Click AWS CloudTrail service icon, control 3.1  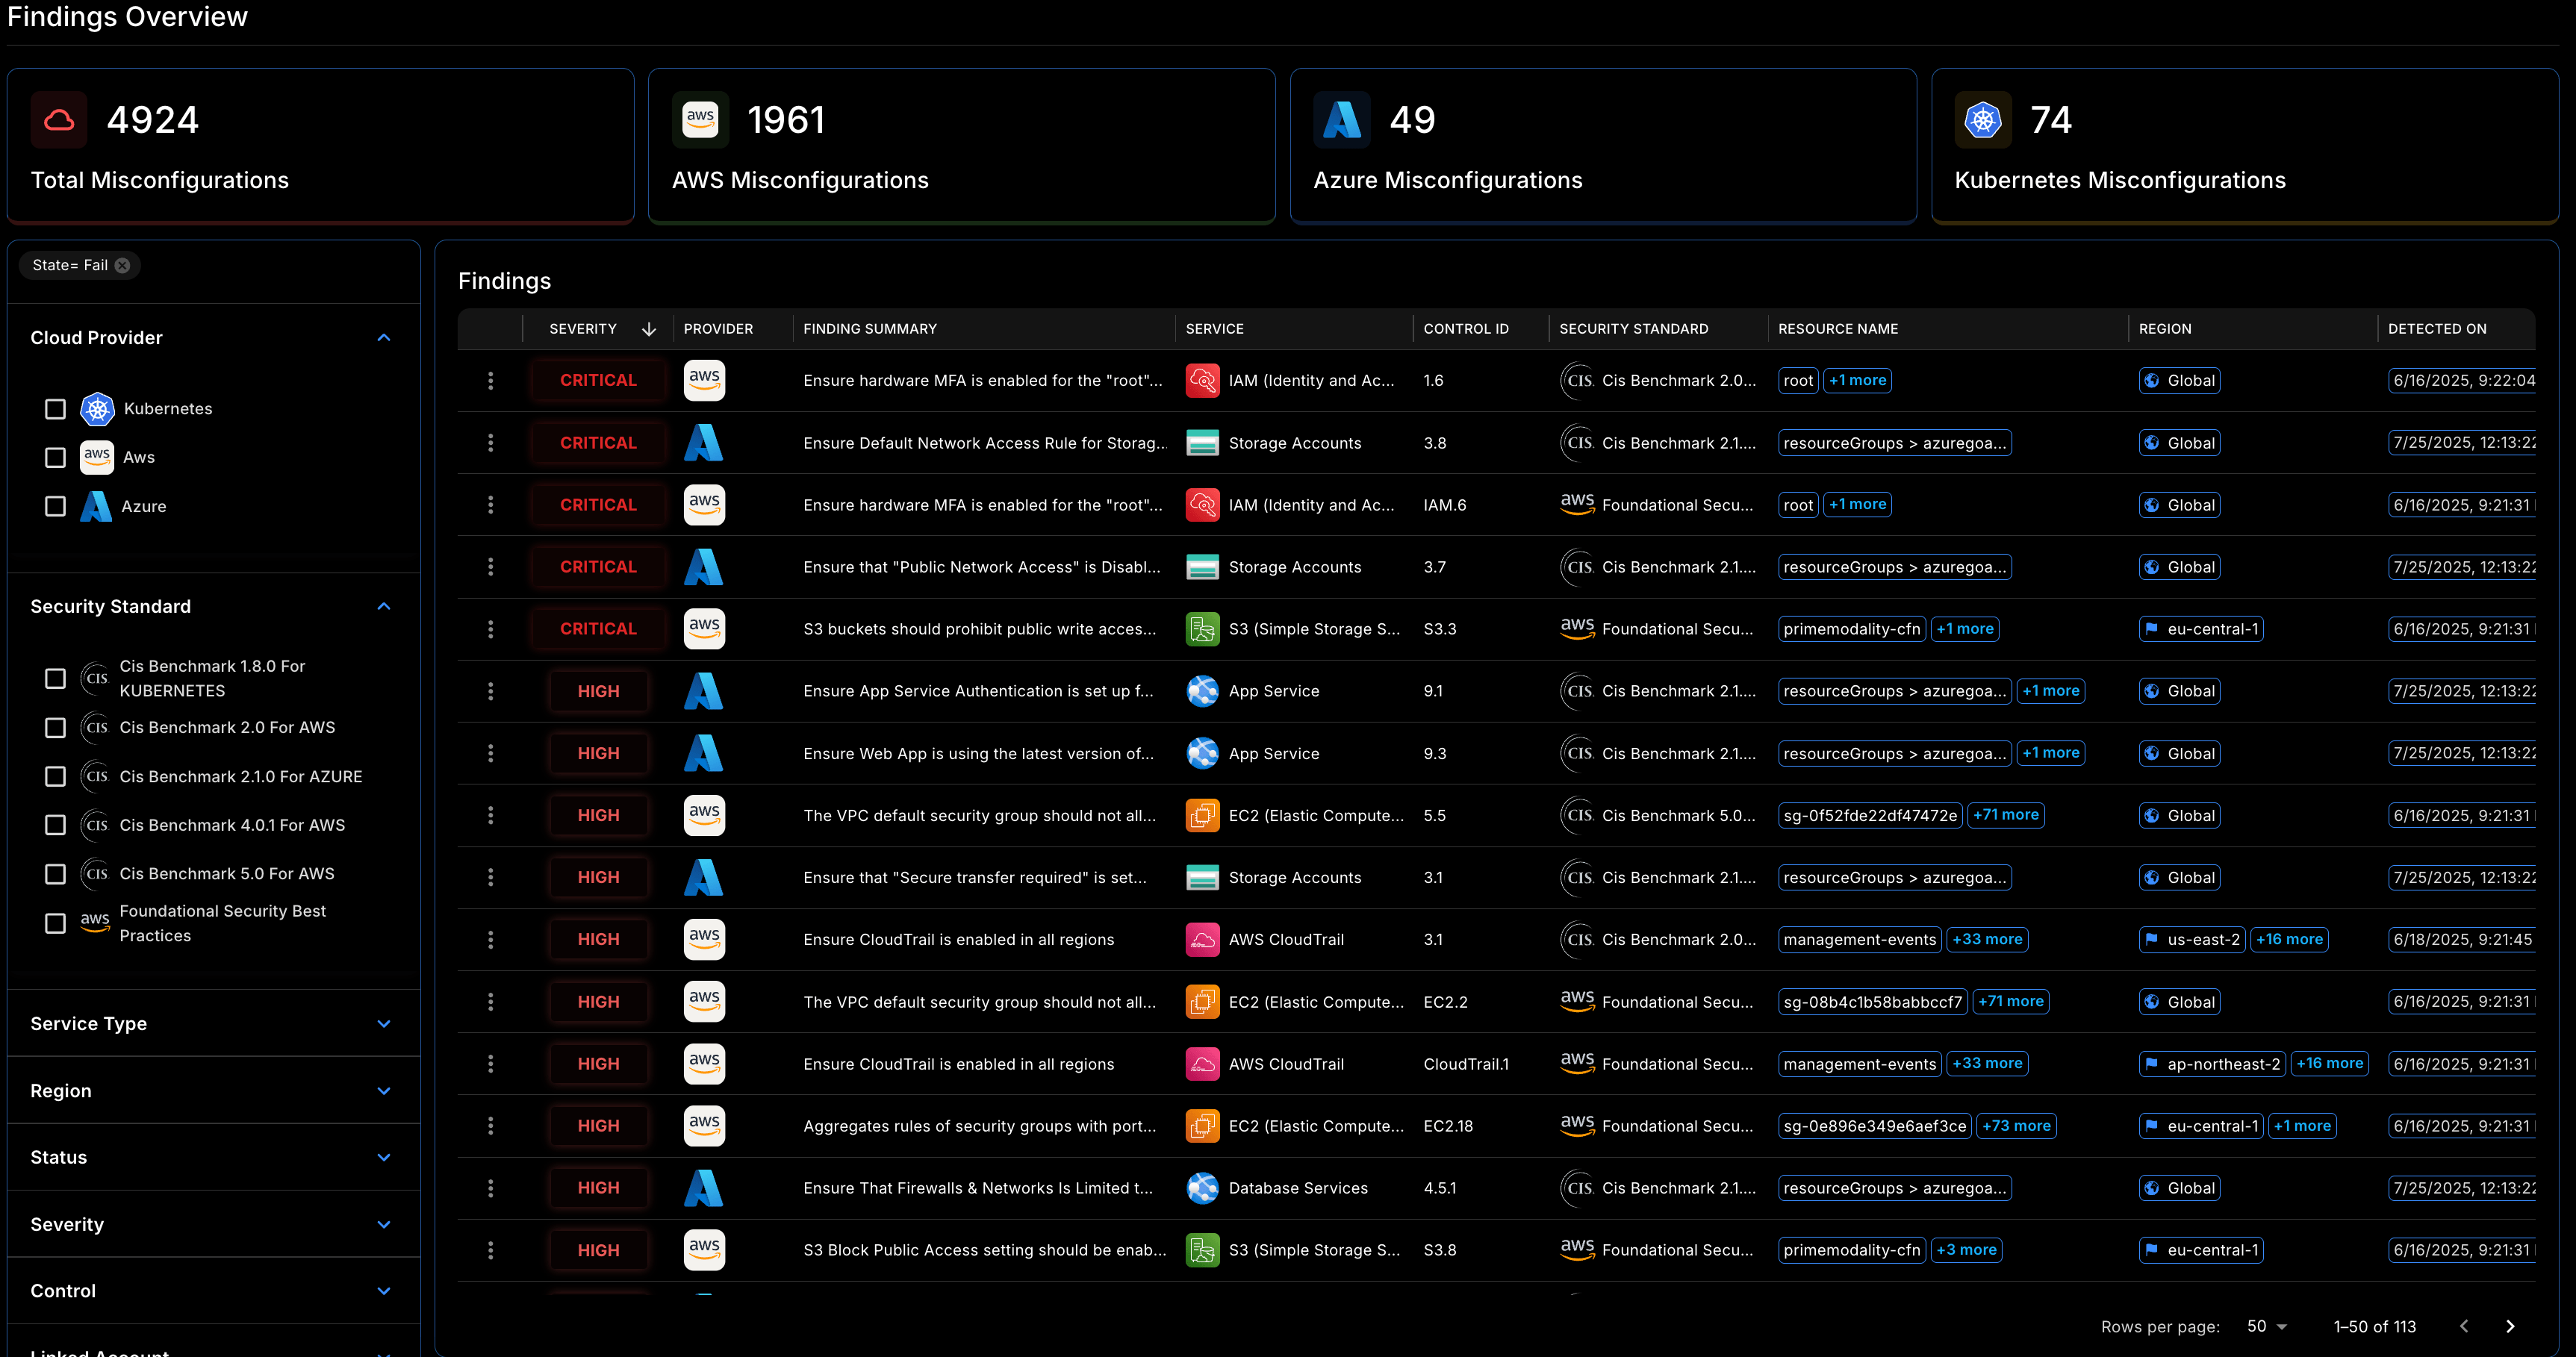pyautogui.click(x=1202, y=939)
